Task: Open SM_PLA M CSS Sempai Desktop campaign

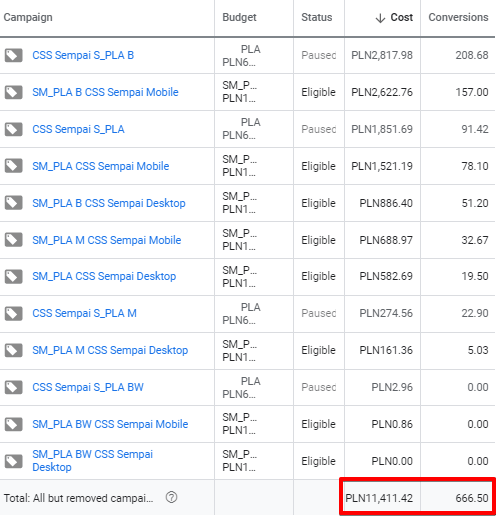Action: tap(110, 350)
